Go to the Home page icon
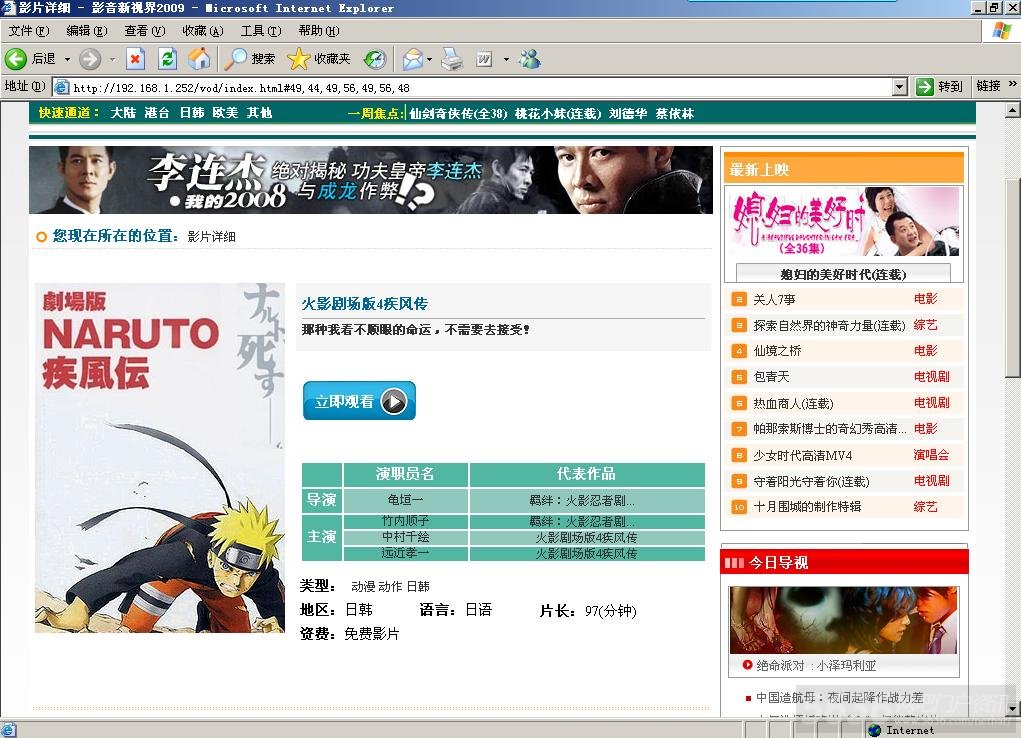1021x738 pixels. (x=199, y=59)
